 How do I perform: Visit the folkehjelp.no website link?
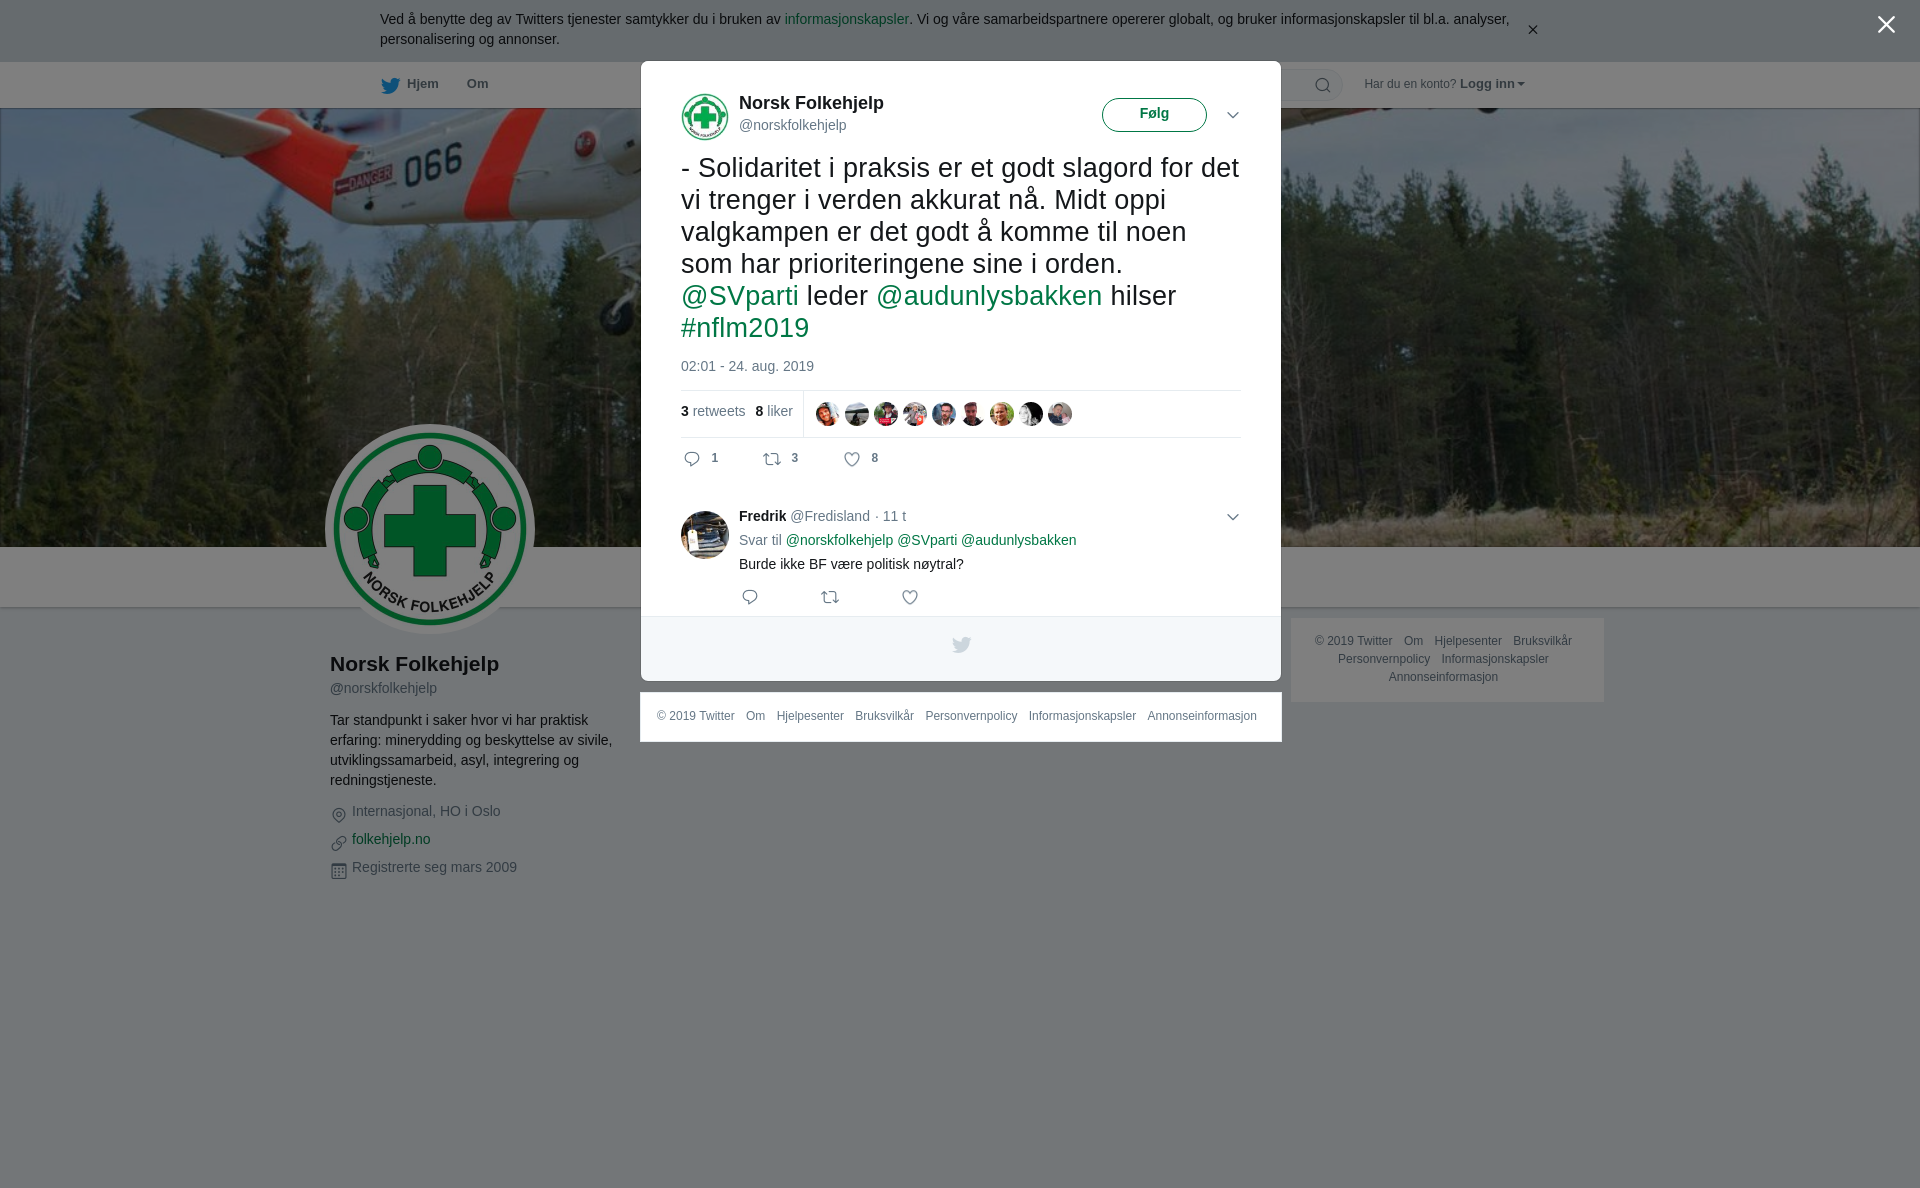pos(391,839)
